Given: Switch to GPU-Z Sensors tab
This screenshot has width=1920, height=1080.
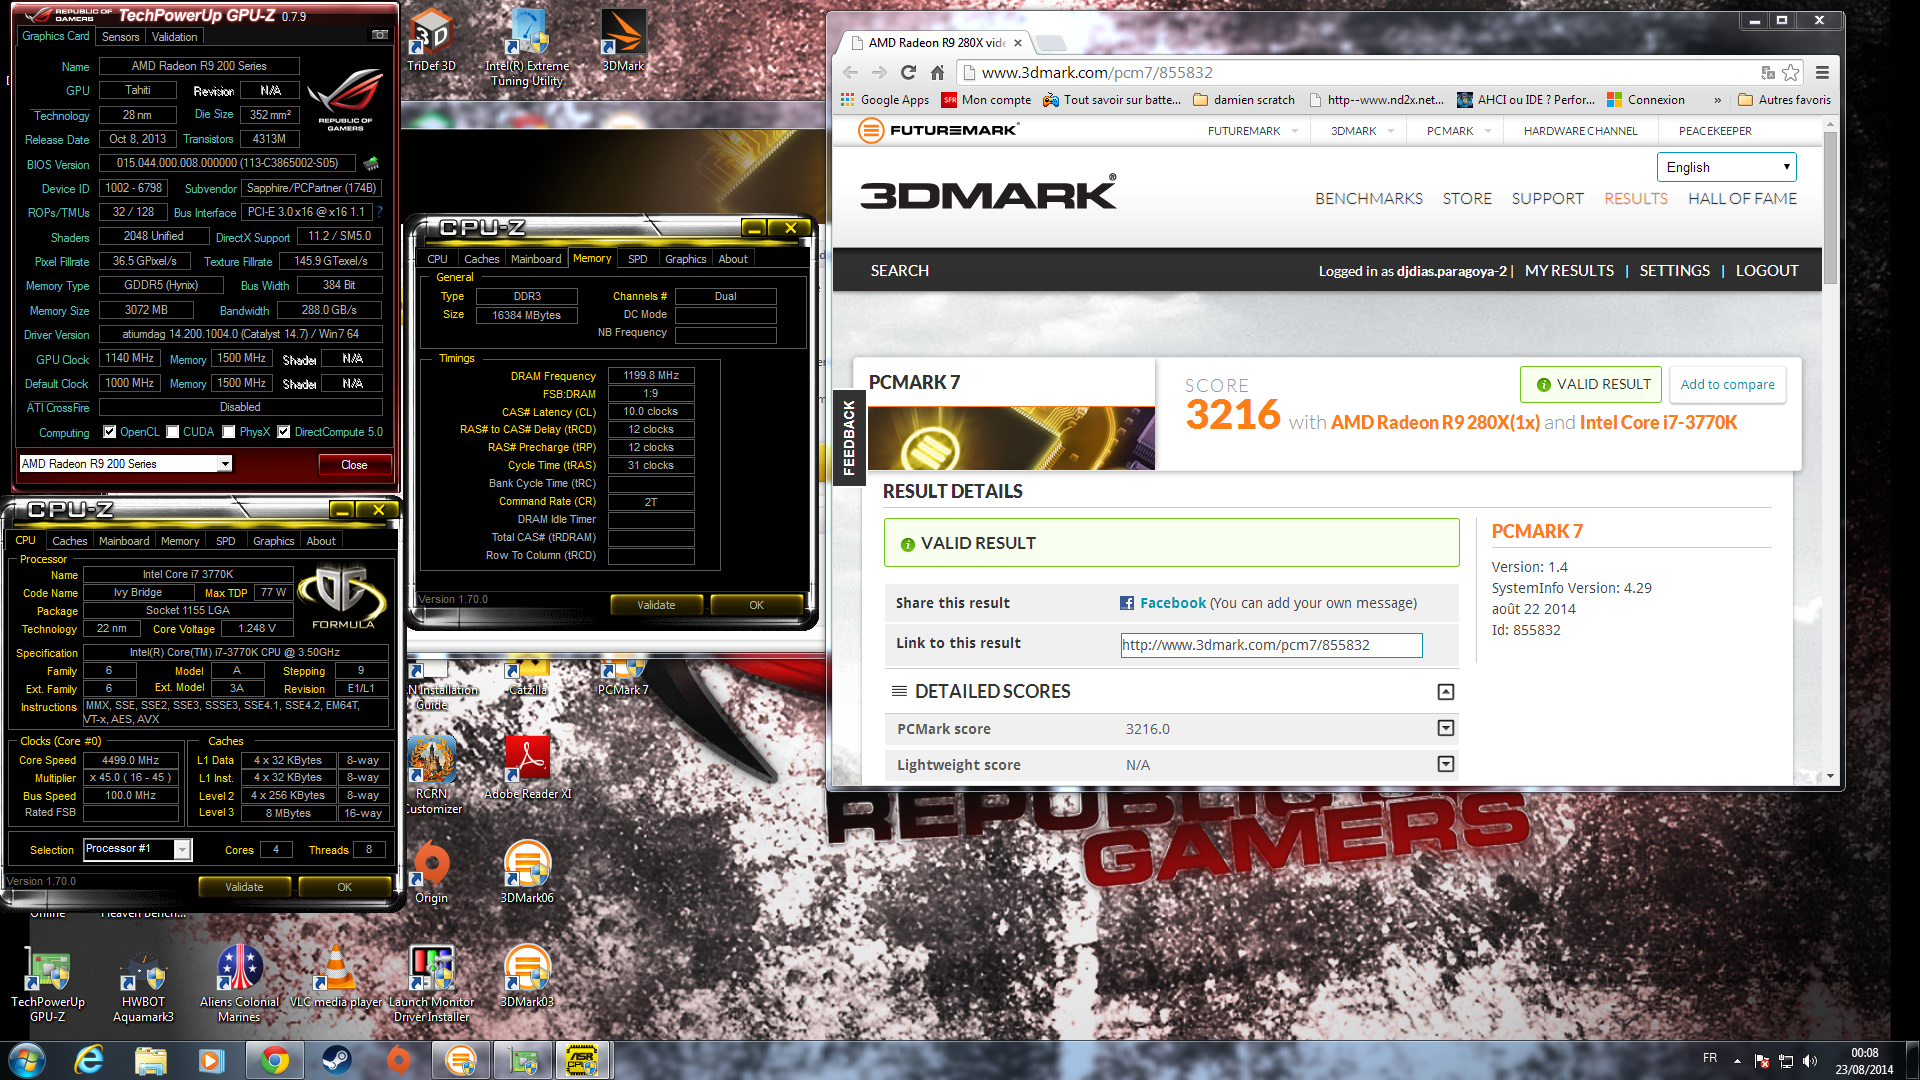Looking at the screenshot, I should (x=120, y=36).
